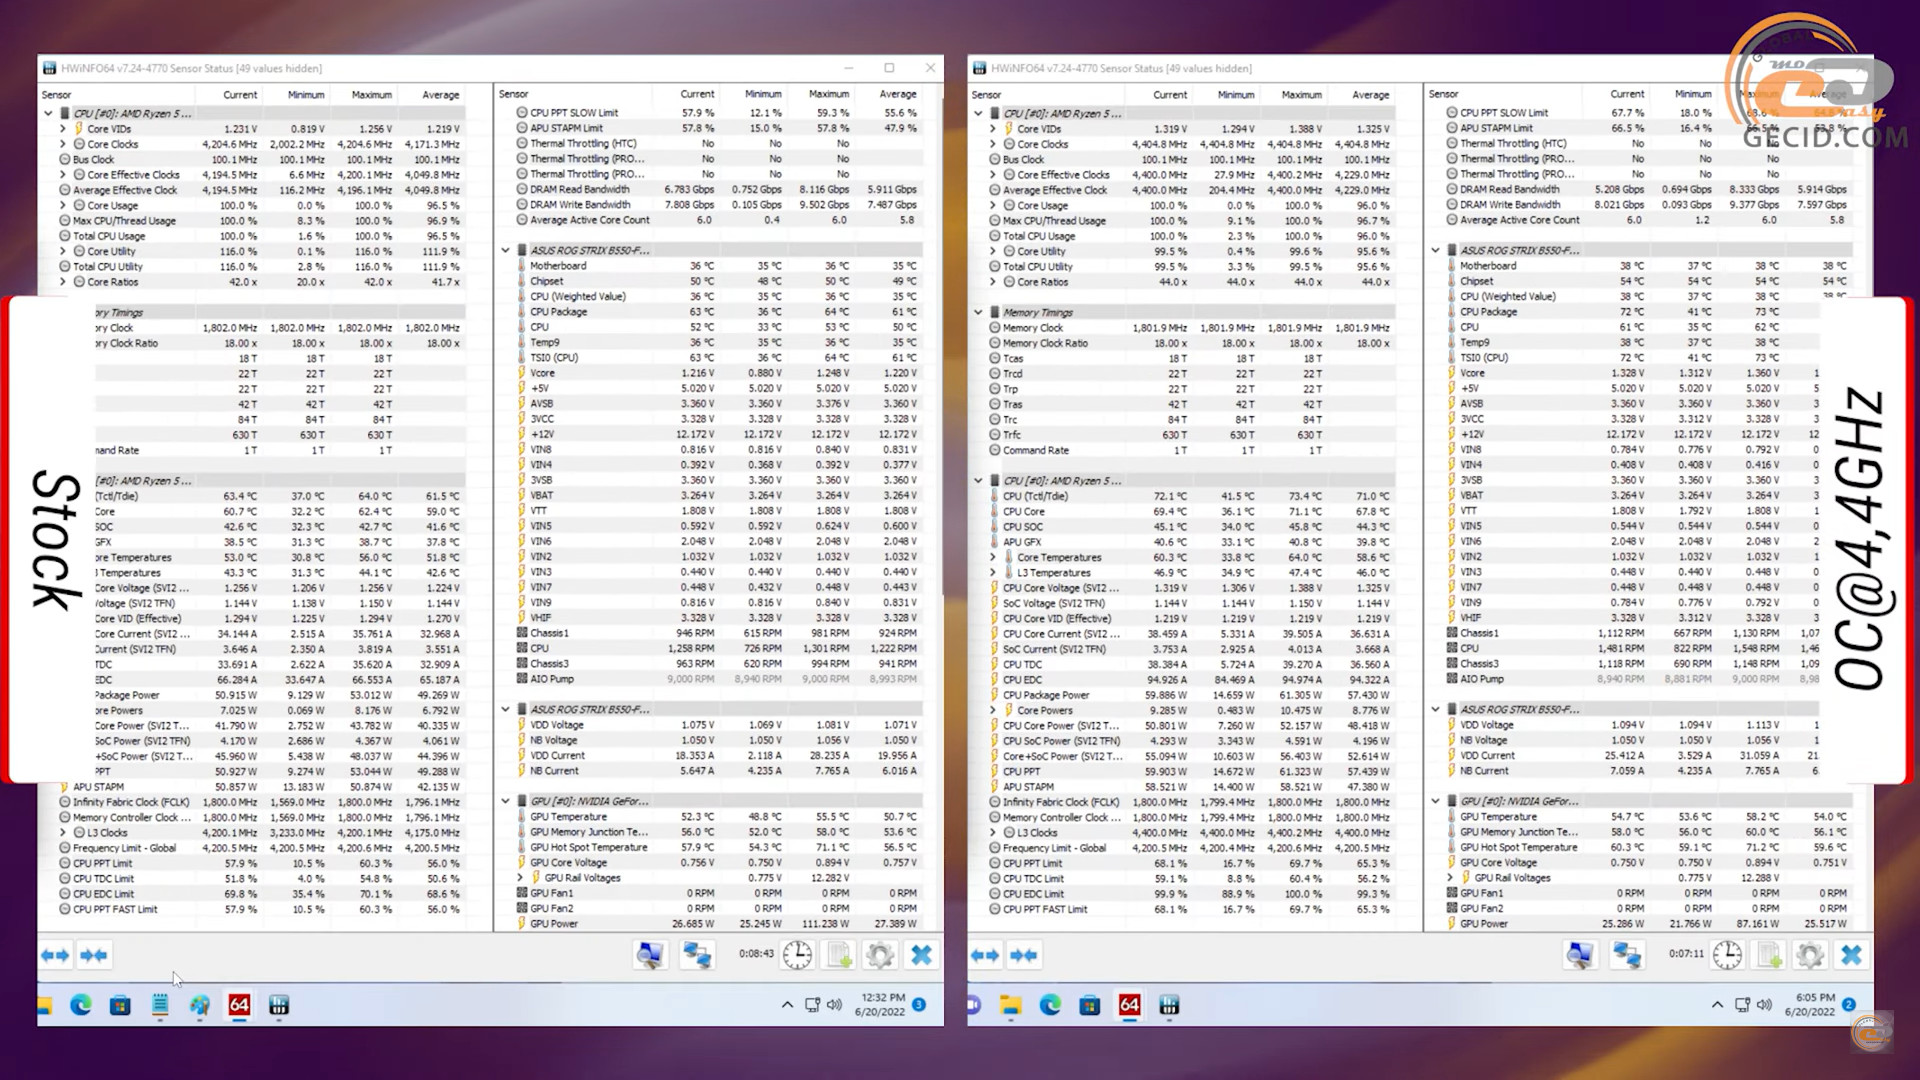Expand L3 Clocks in Stock window

(x=62, y=832)
